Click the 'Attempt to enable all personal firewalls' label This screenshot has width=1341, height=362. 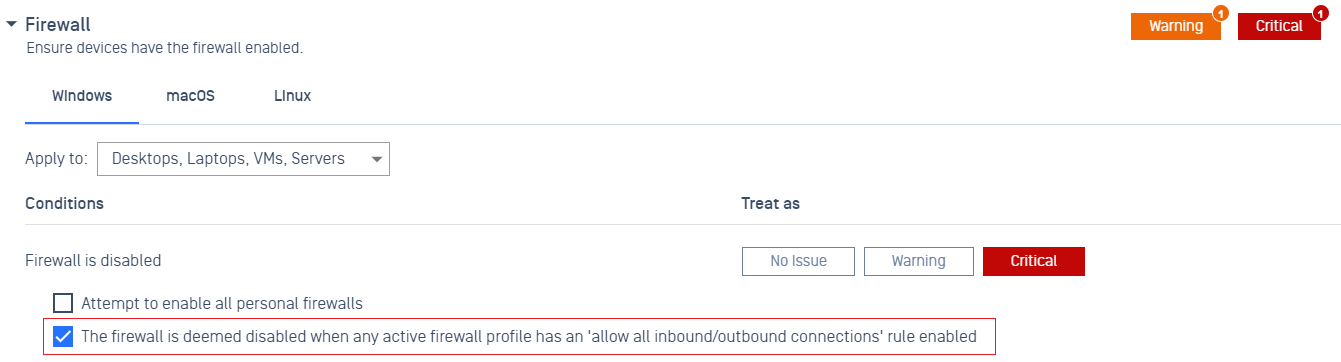tap(221, 303)
